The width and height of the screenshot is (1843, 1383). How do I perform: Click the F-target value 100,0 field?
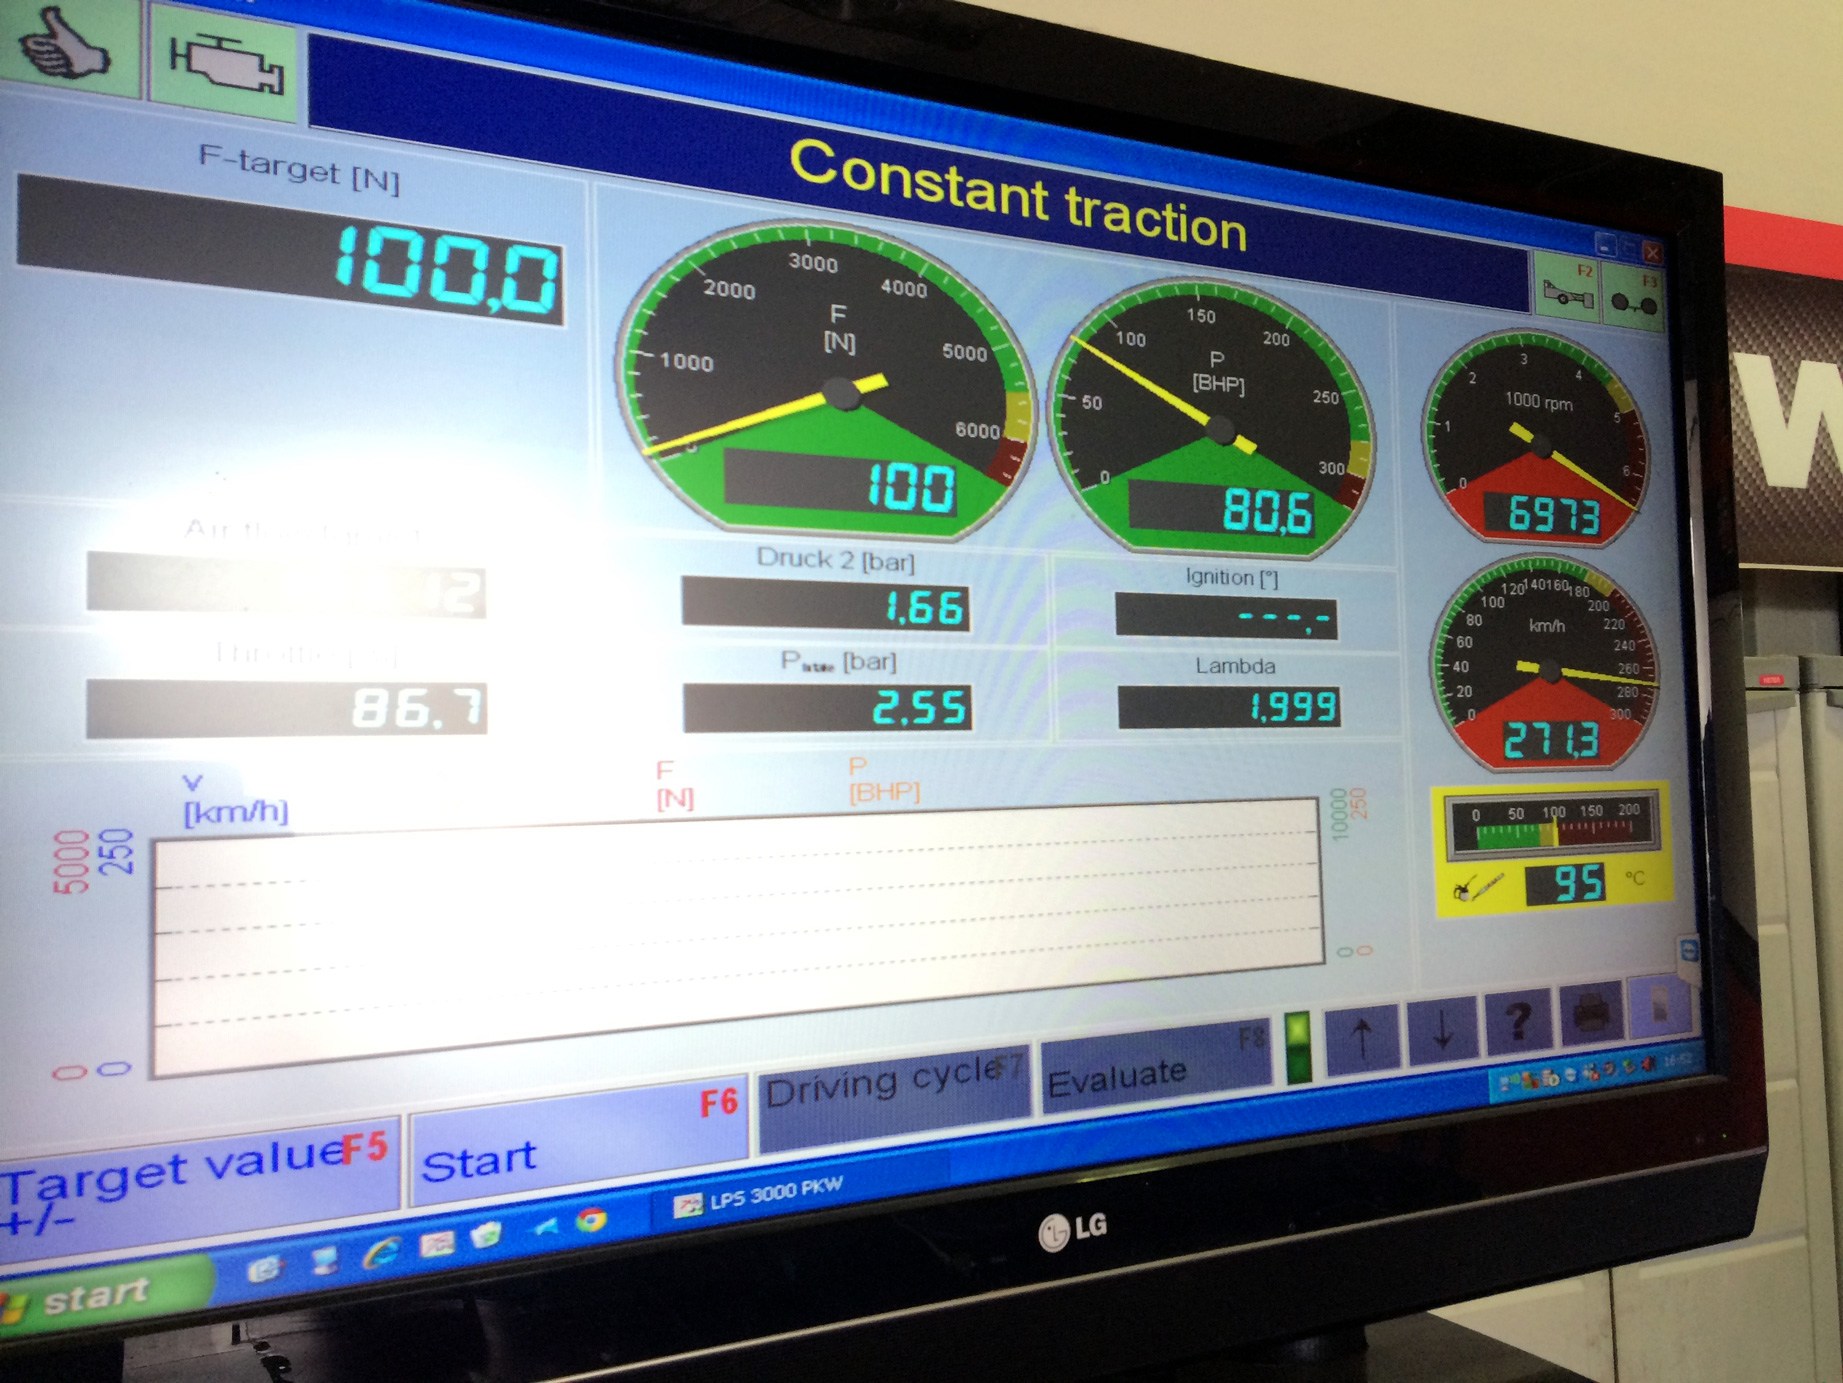pyautogui.click(x=290, y=252)
